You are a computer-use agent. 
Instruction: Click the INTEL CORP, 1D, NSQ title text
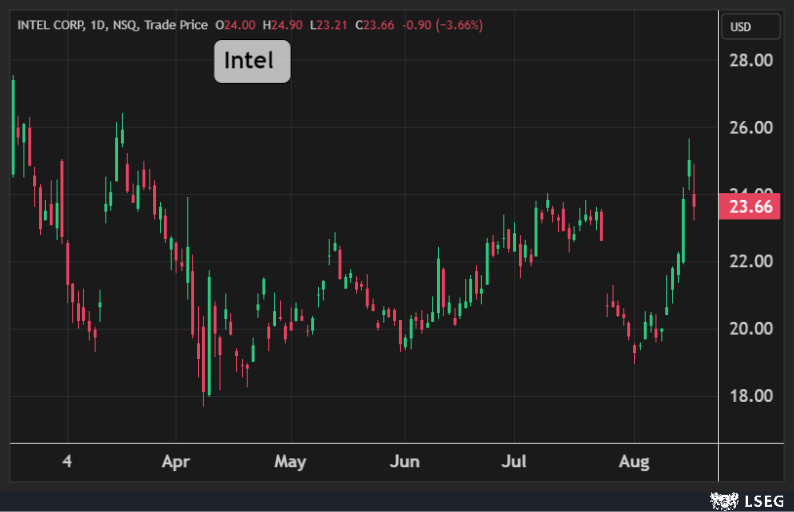pos(112,25)
